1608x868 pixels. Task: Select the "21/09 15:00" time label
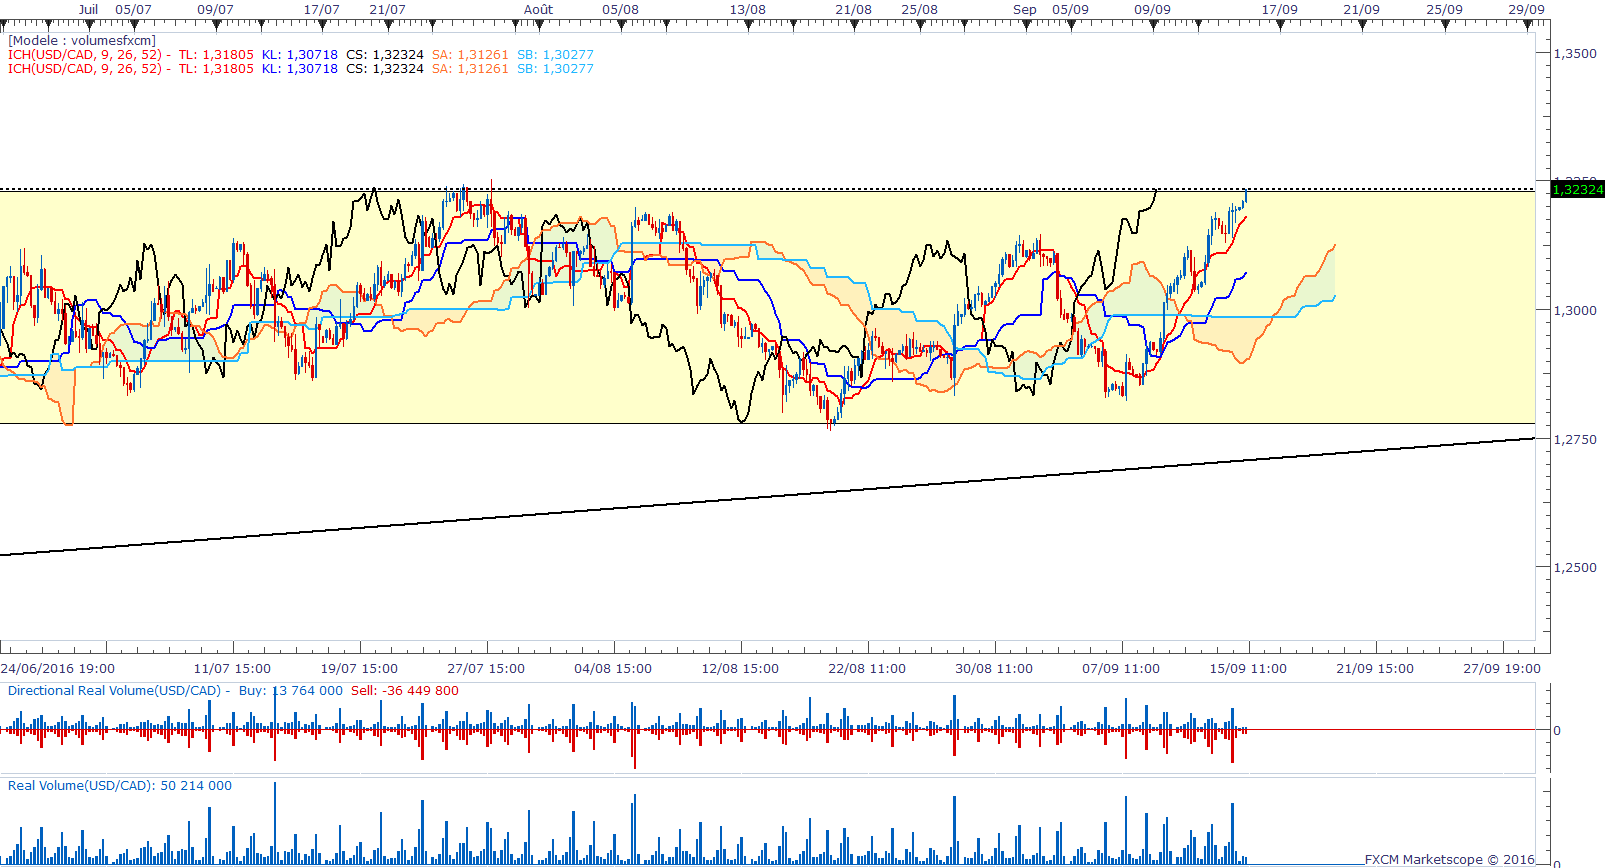pos(1375,669)
